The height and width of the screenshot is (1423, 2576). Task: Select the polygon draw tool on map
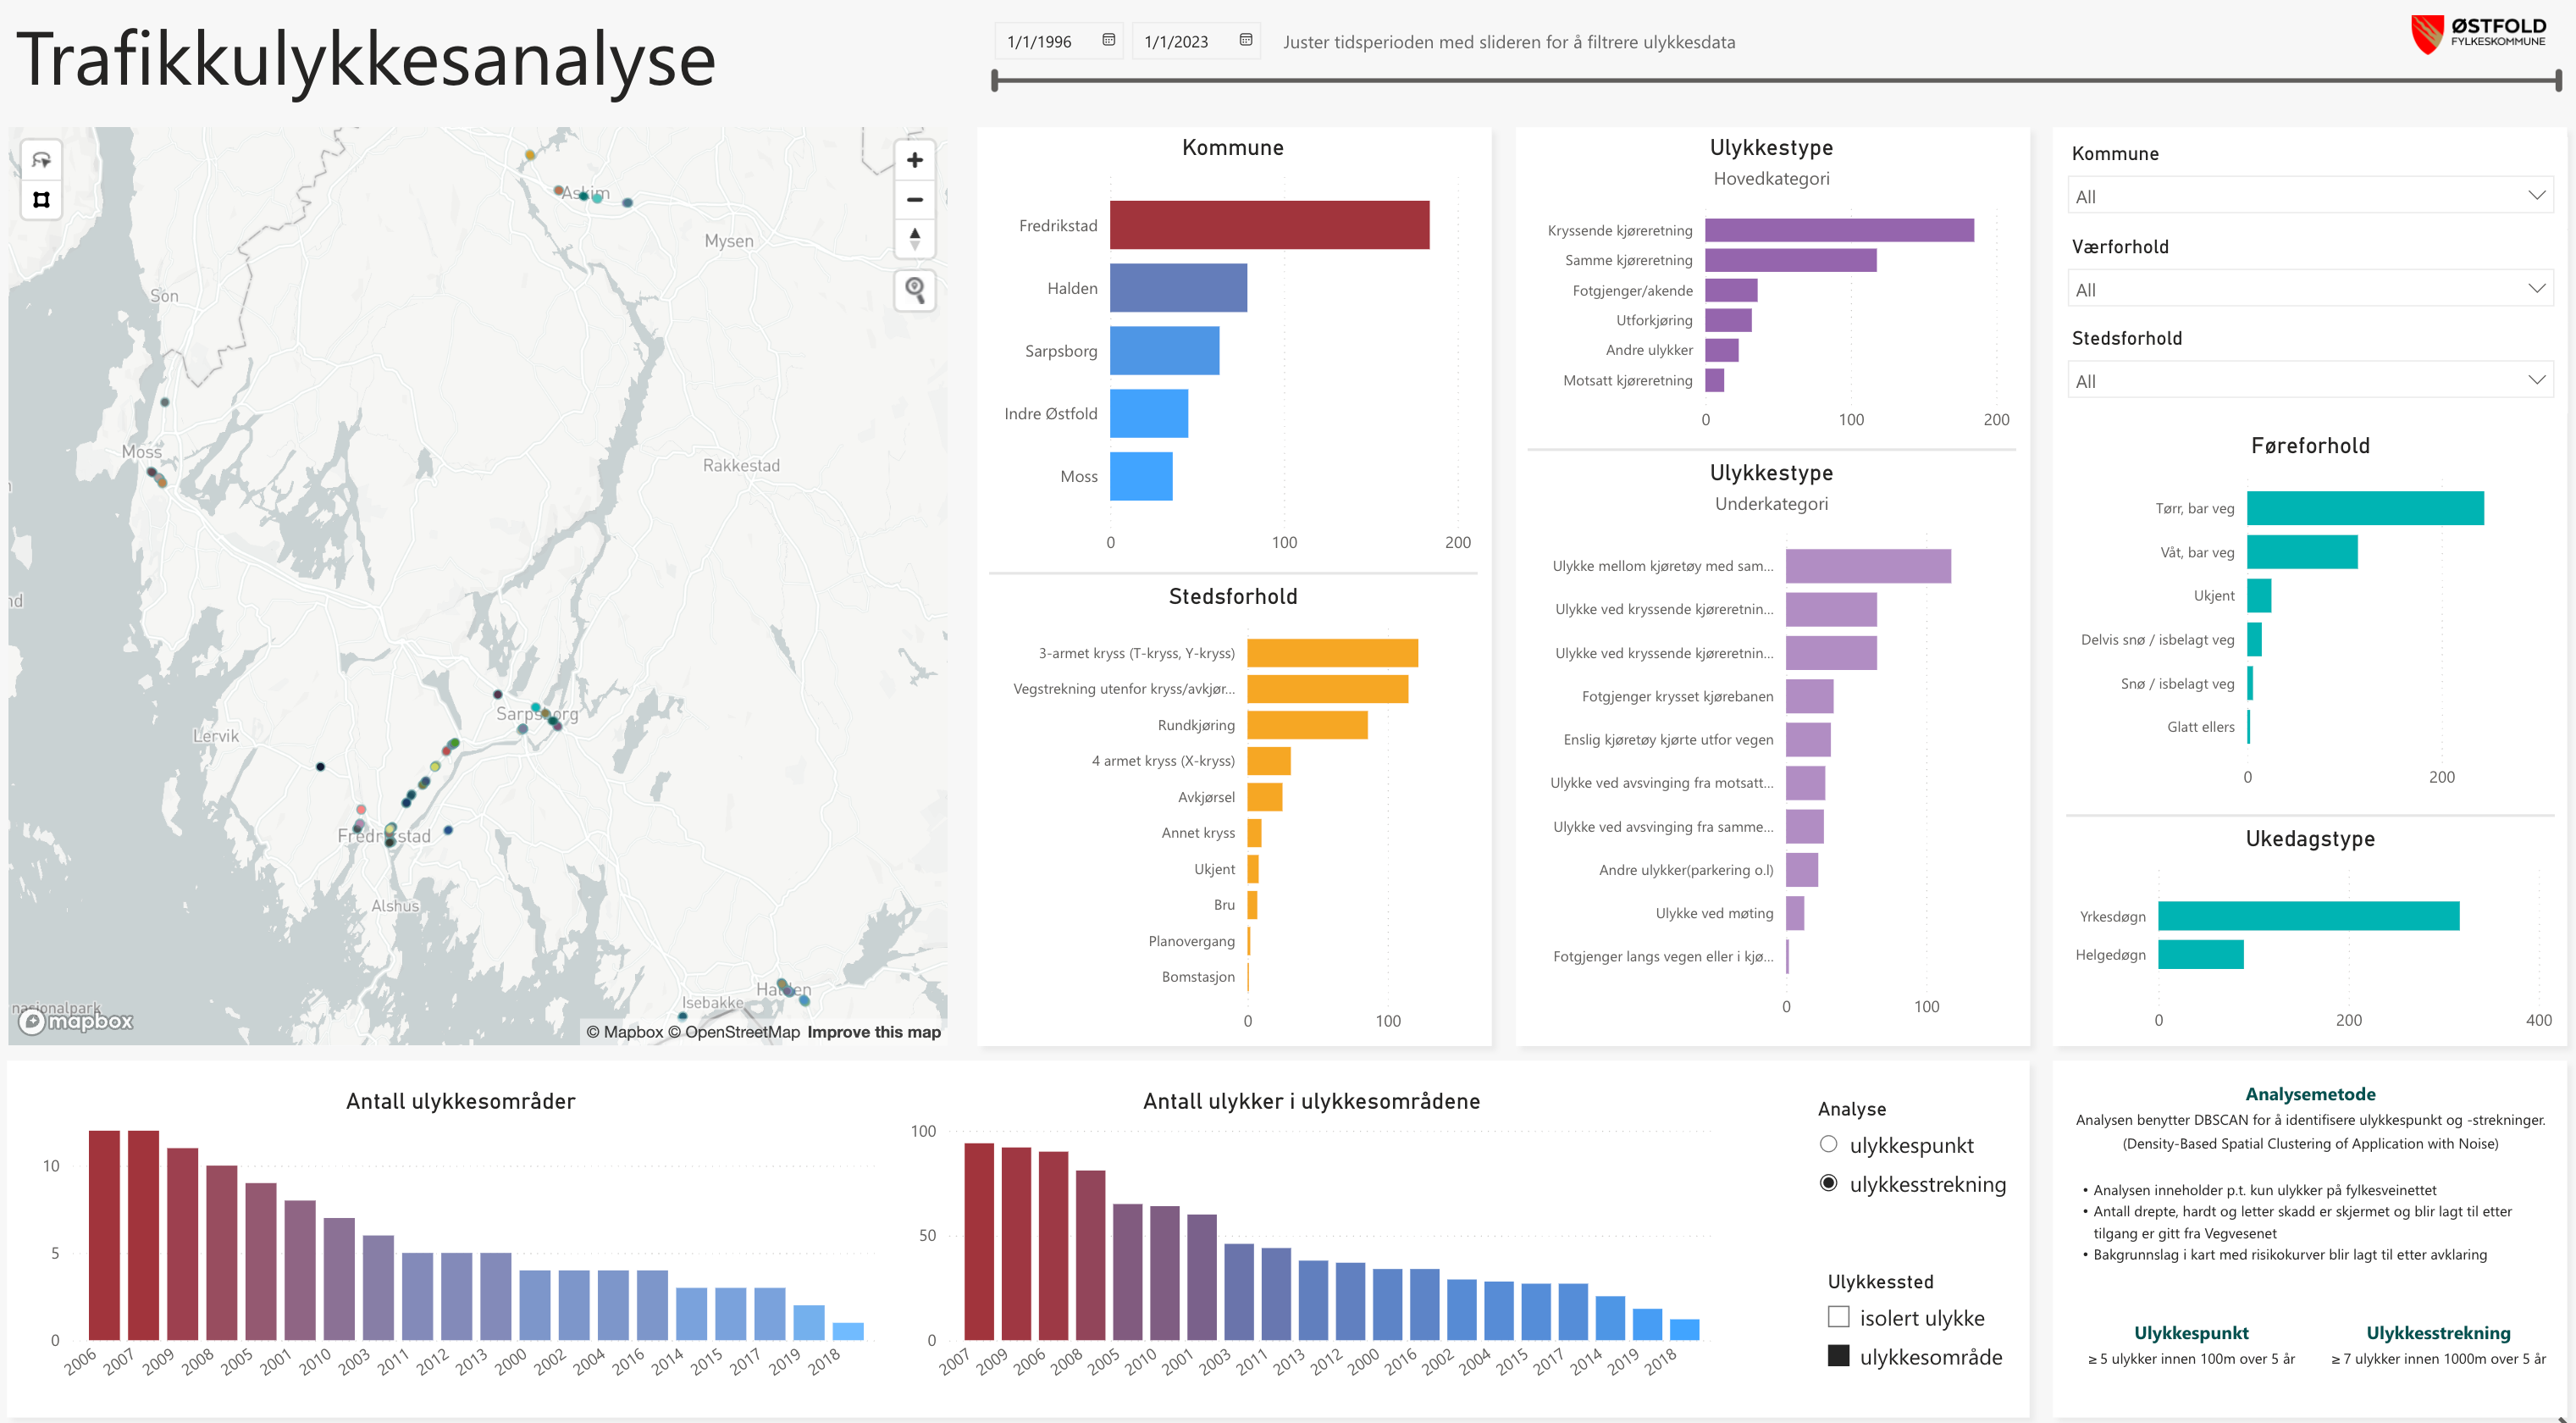(41, 200)
